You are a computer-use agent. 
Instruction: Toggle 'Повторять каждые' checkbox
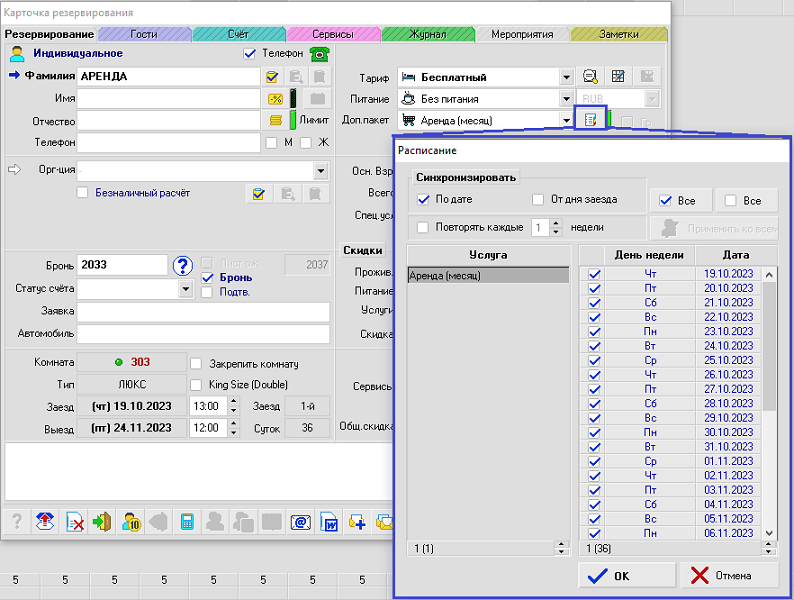[x=423, y=227]
